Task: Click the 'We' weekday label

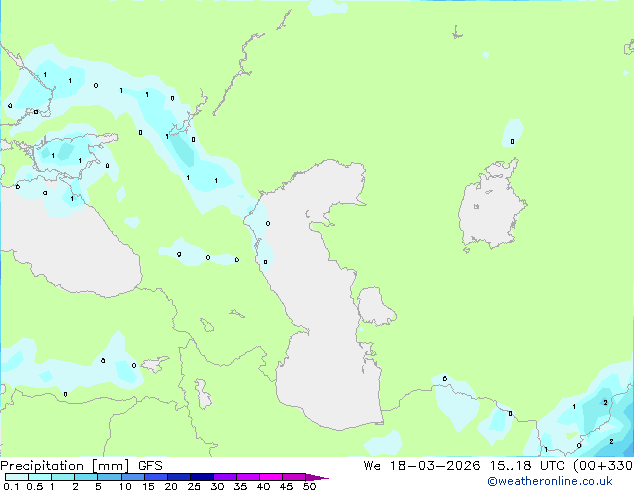Action: tap(372, 466)
